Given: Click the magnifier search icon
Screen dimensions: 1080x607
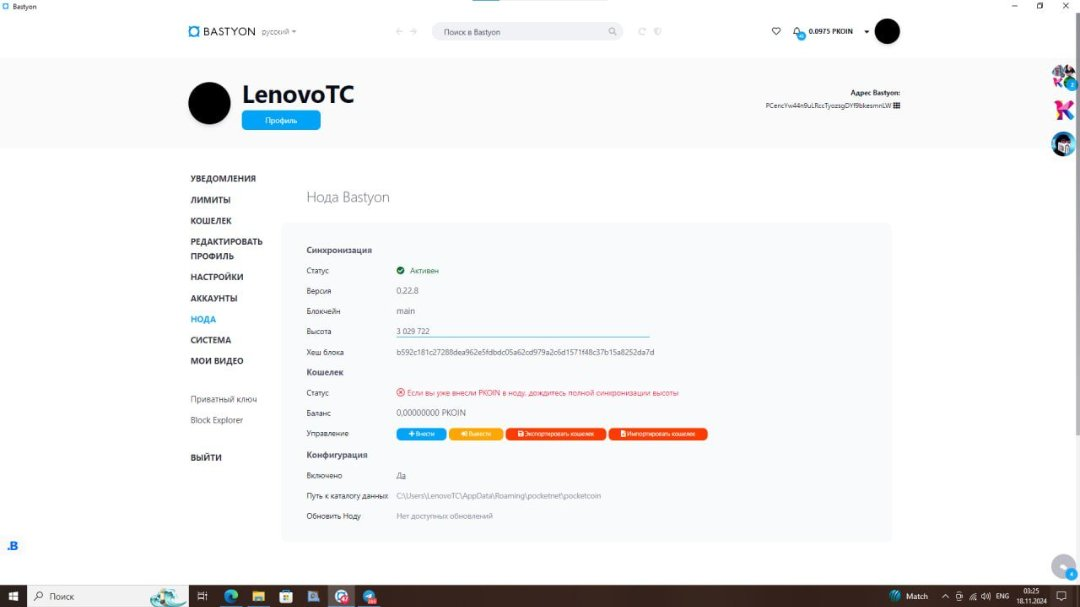Looking at the screenshot, I should 612,32.
